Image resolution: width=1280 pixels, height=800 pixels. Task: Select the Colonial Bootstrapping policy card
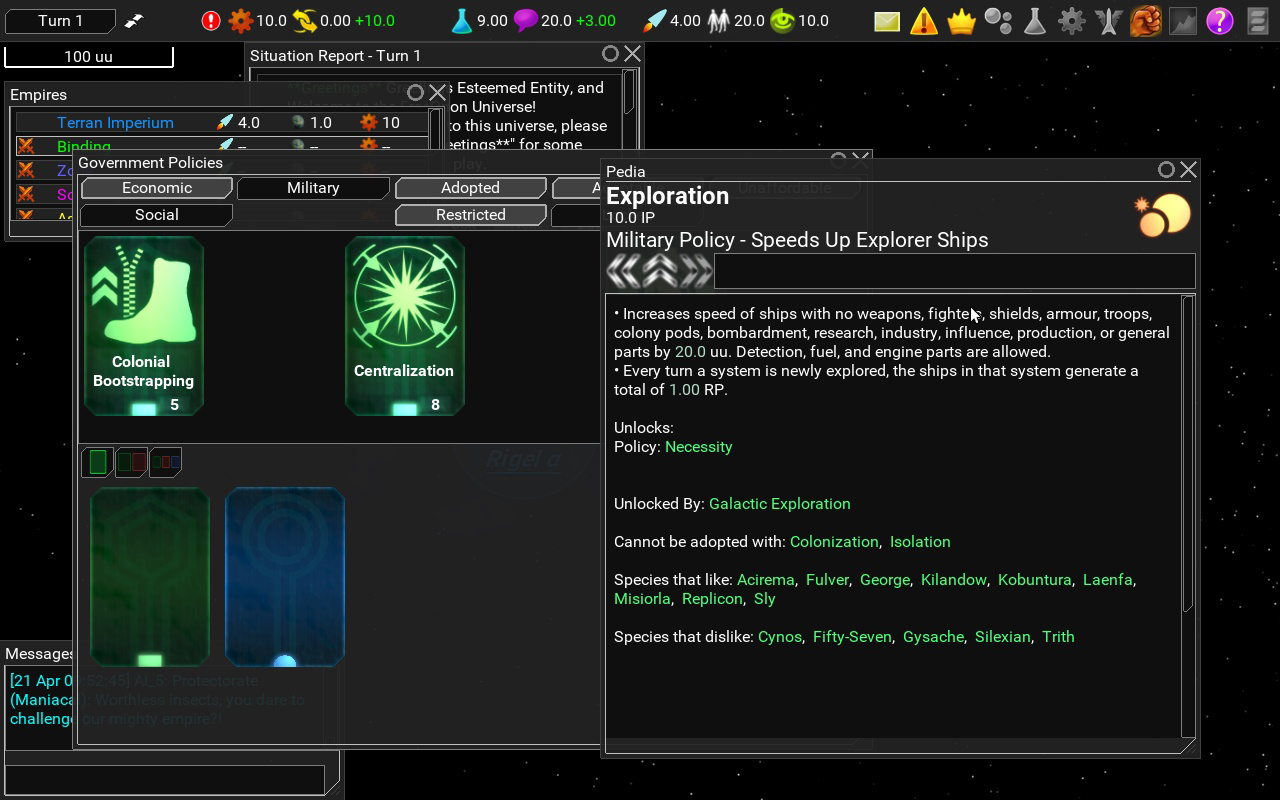(x=144, y=326)
